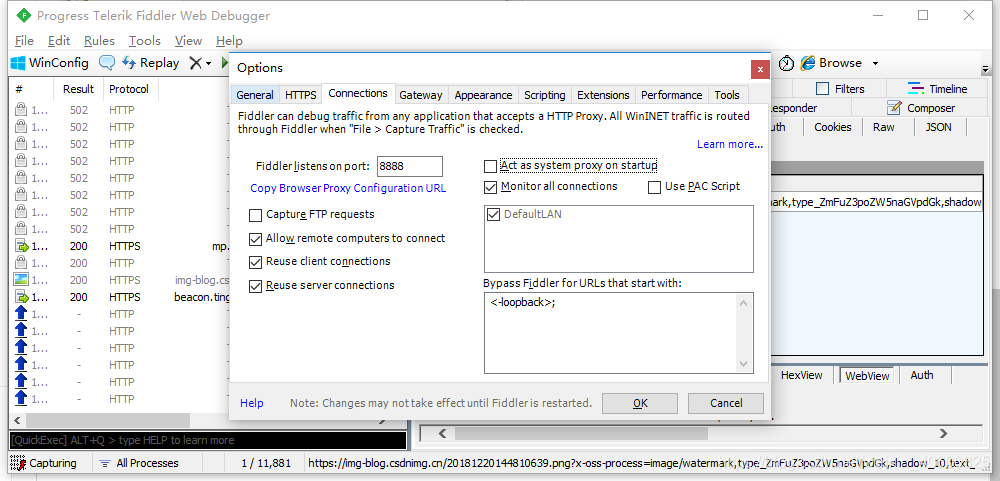Click the Bypass Fiddler URLs text area
The height and width of the screenshot is (481, 1000).
coord(619,333)
